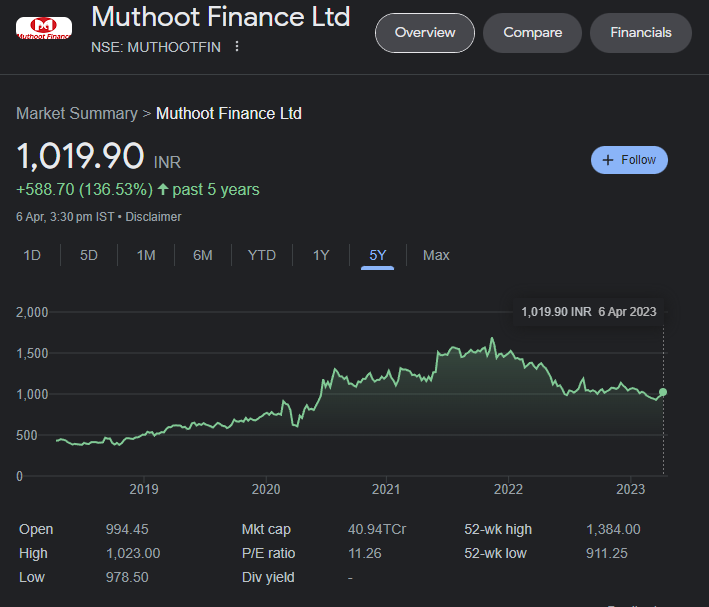Click the 1,019.90 INR 6 Apr 2023 tooltip
709x607 pixels.
coord(588,312)
